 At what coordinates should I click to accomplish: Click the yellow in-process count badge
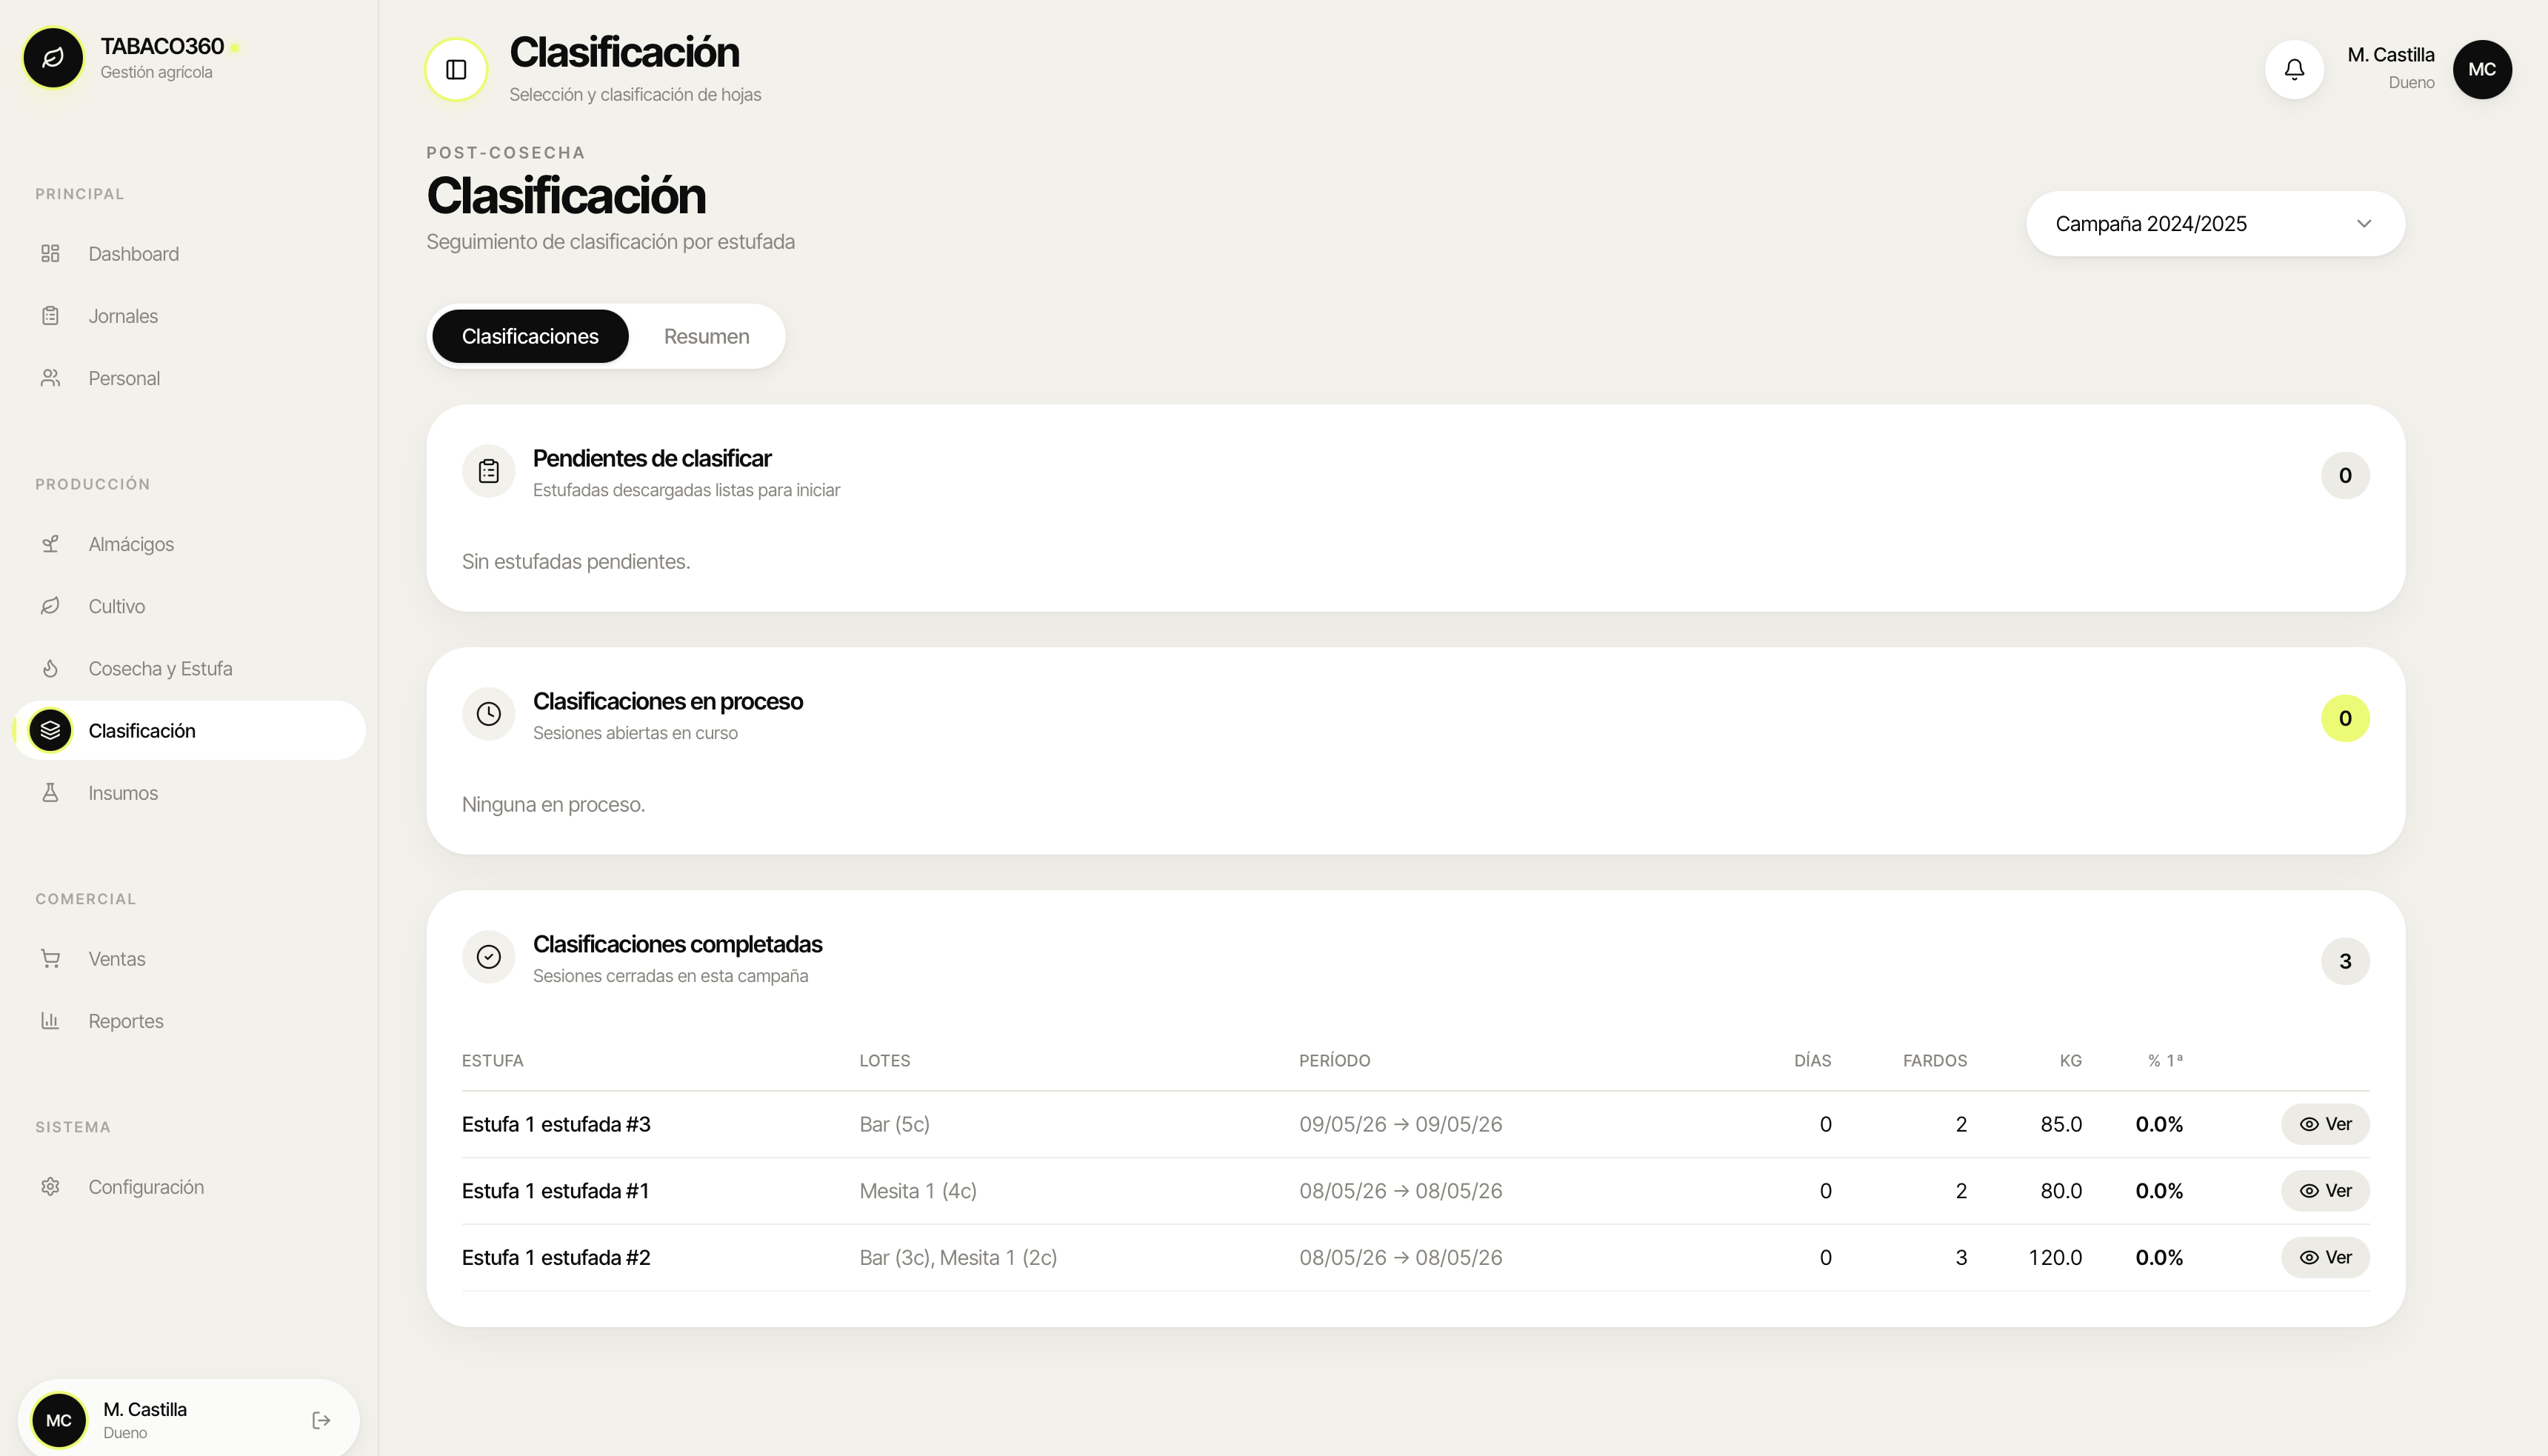click(x=2345, y=718)
